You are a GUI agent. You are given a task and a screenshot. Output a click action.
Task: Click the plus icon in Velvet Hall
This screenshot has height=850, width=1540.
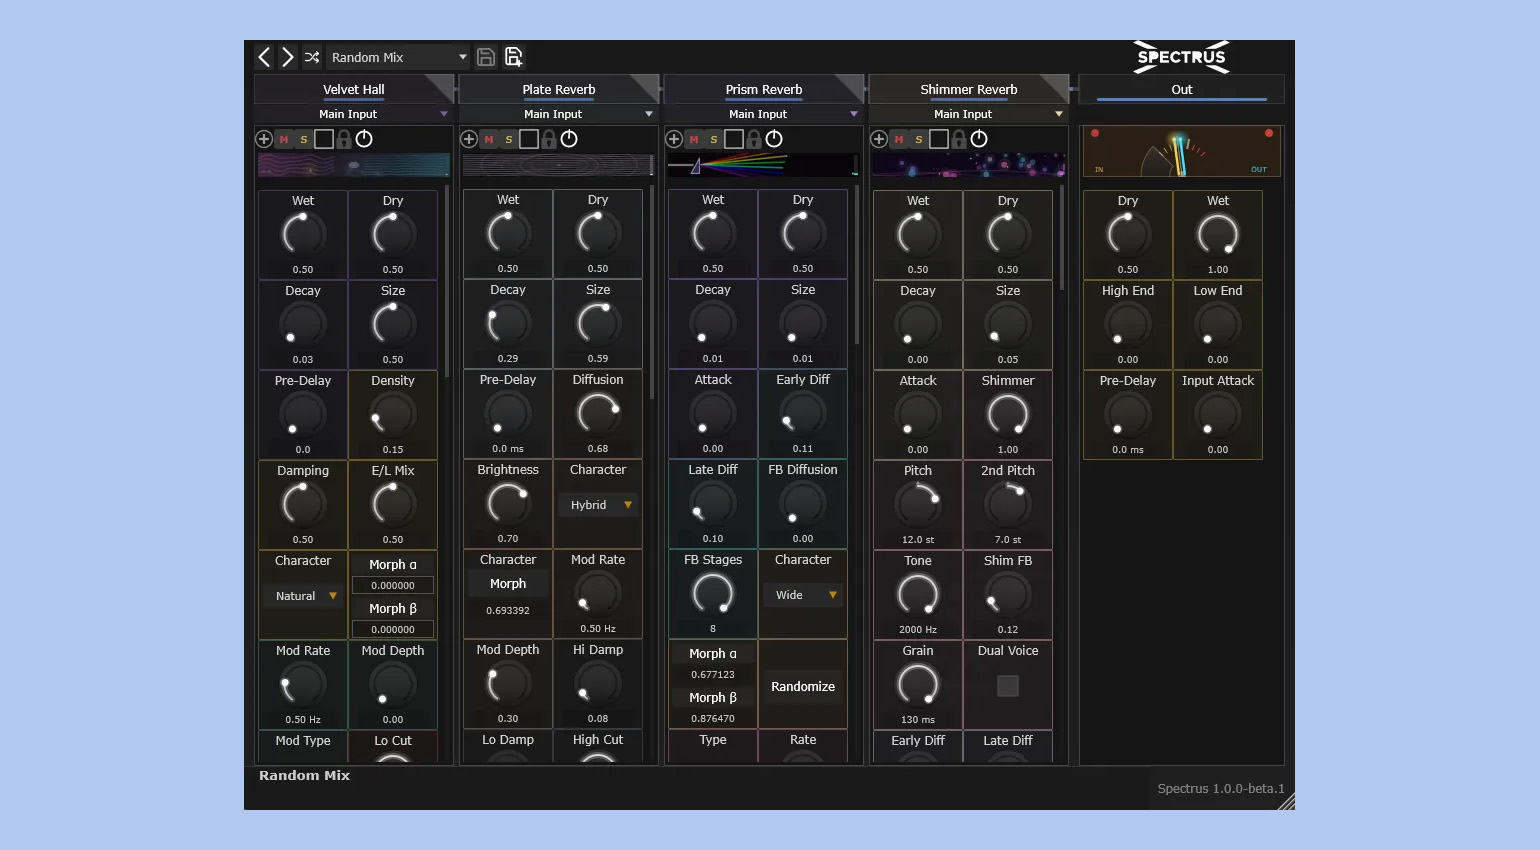264,139
